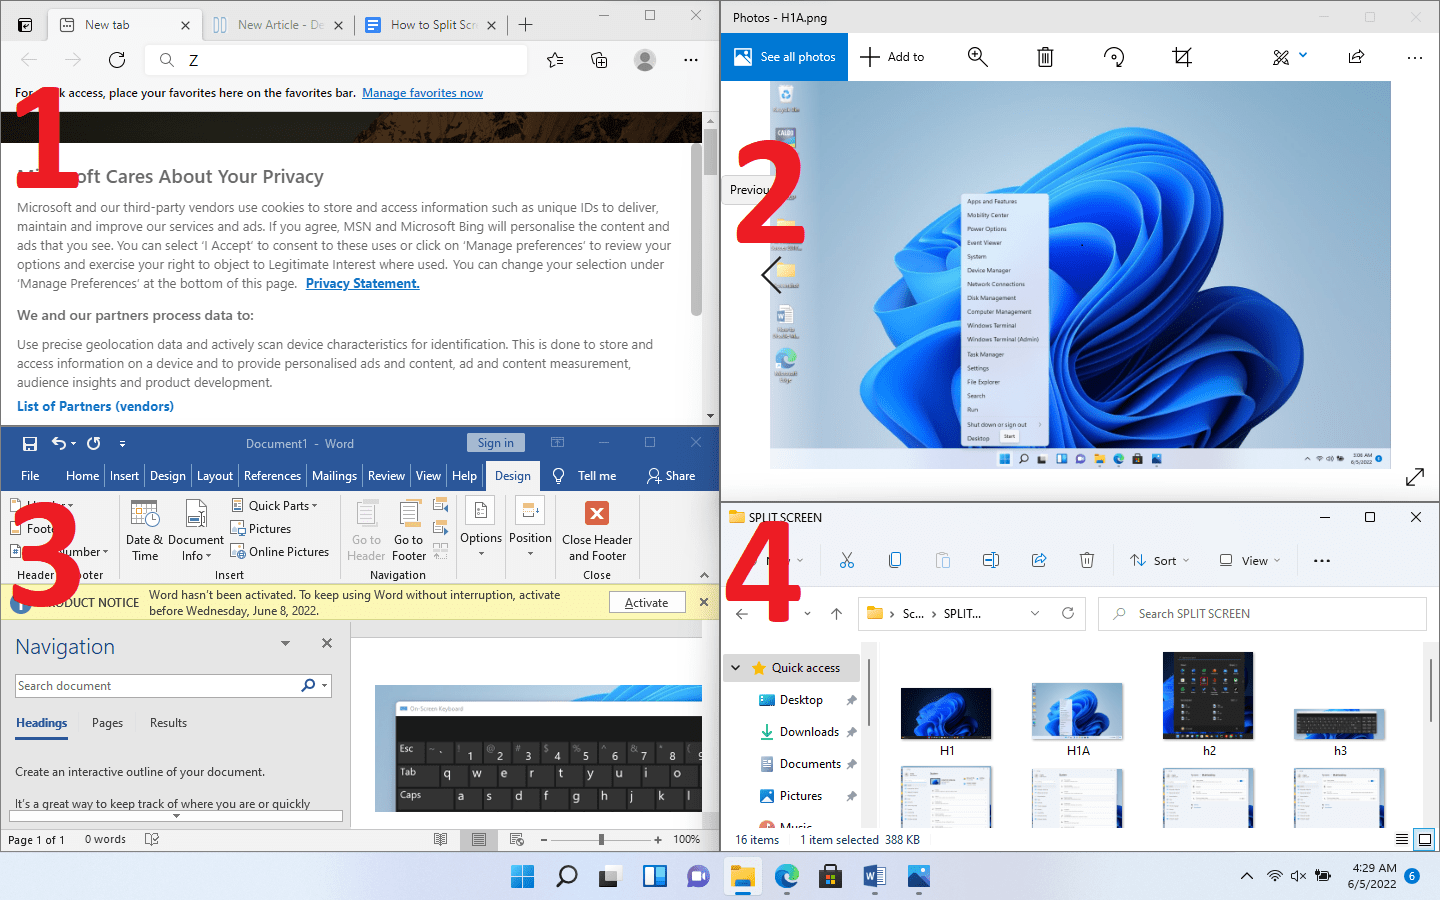Open Word Insert ribbon tab
This screenshot has width=1440, height=900.
coord(125,476)
